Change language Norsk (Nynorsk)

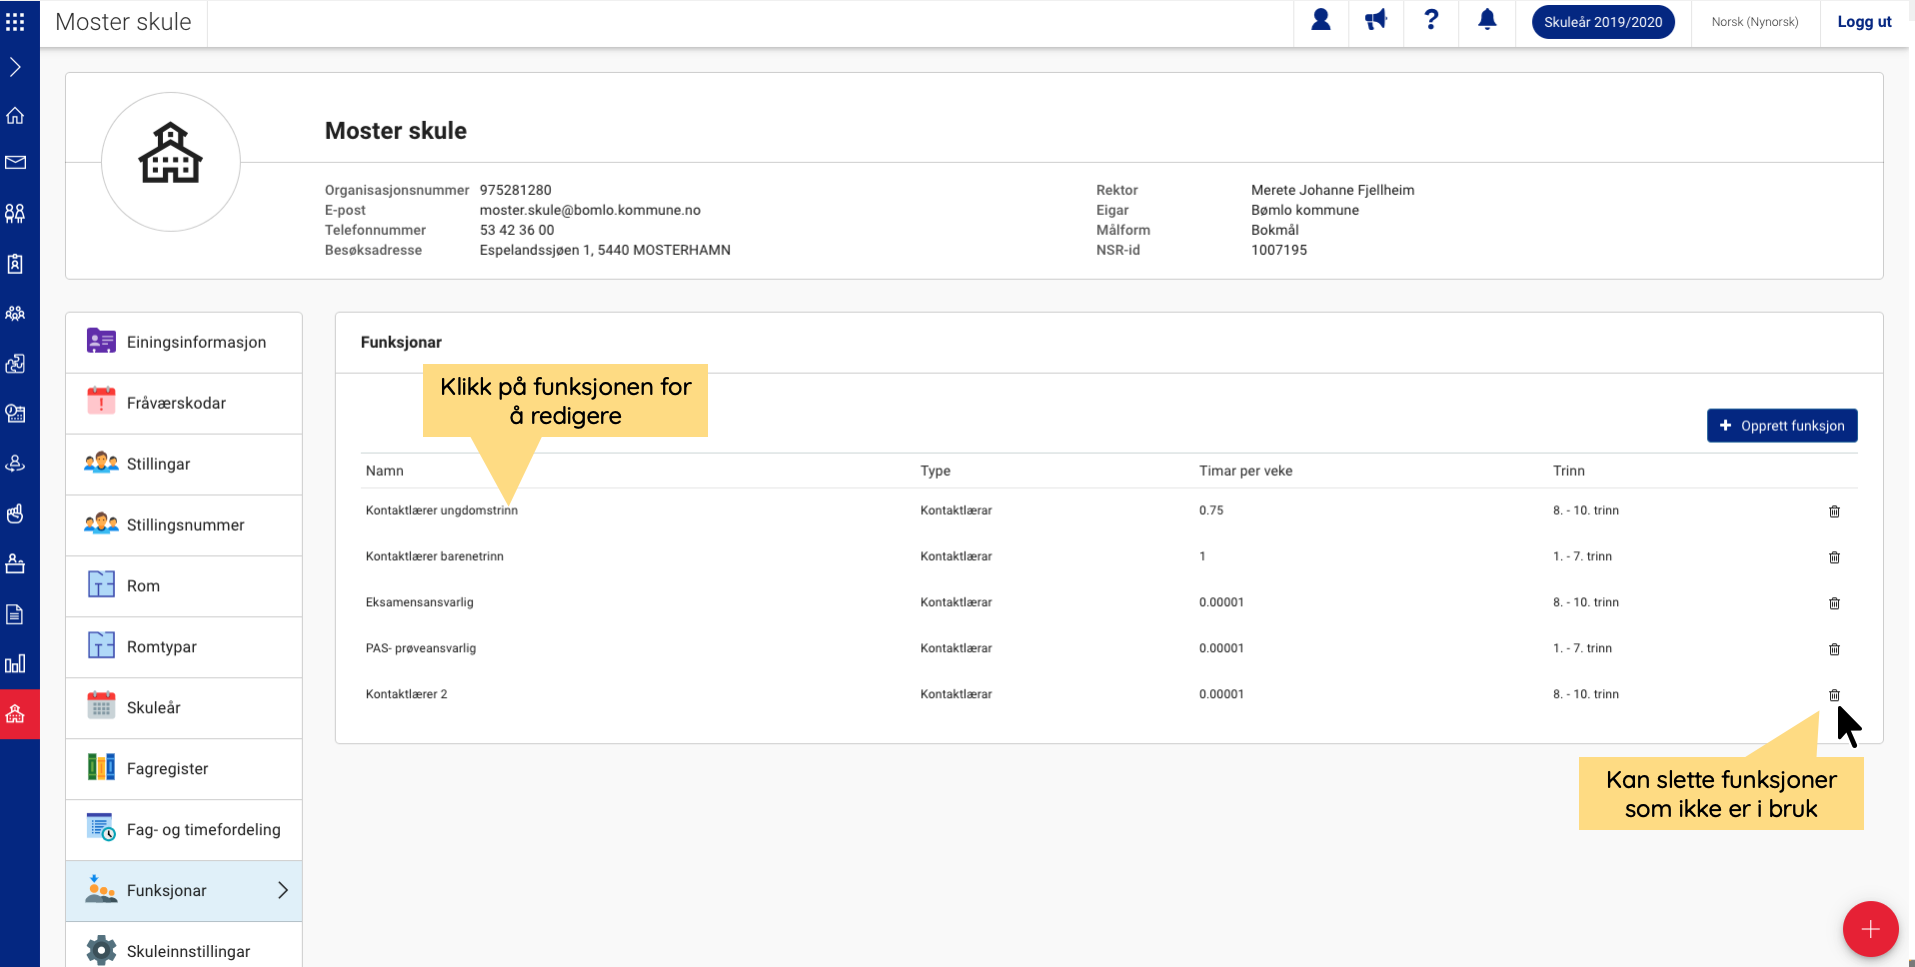click(1754, 22)
